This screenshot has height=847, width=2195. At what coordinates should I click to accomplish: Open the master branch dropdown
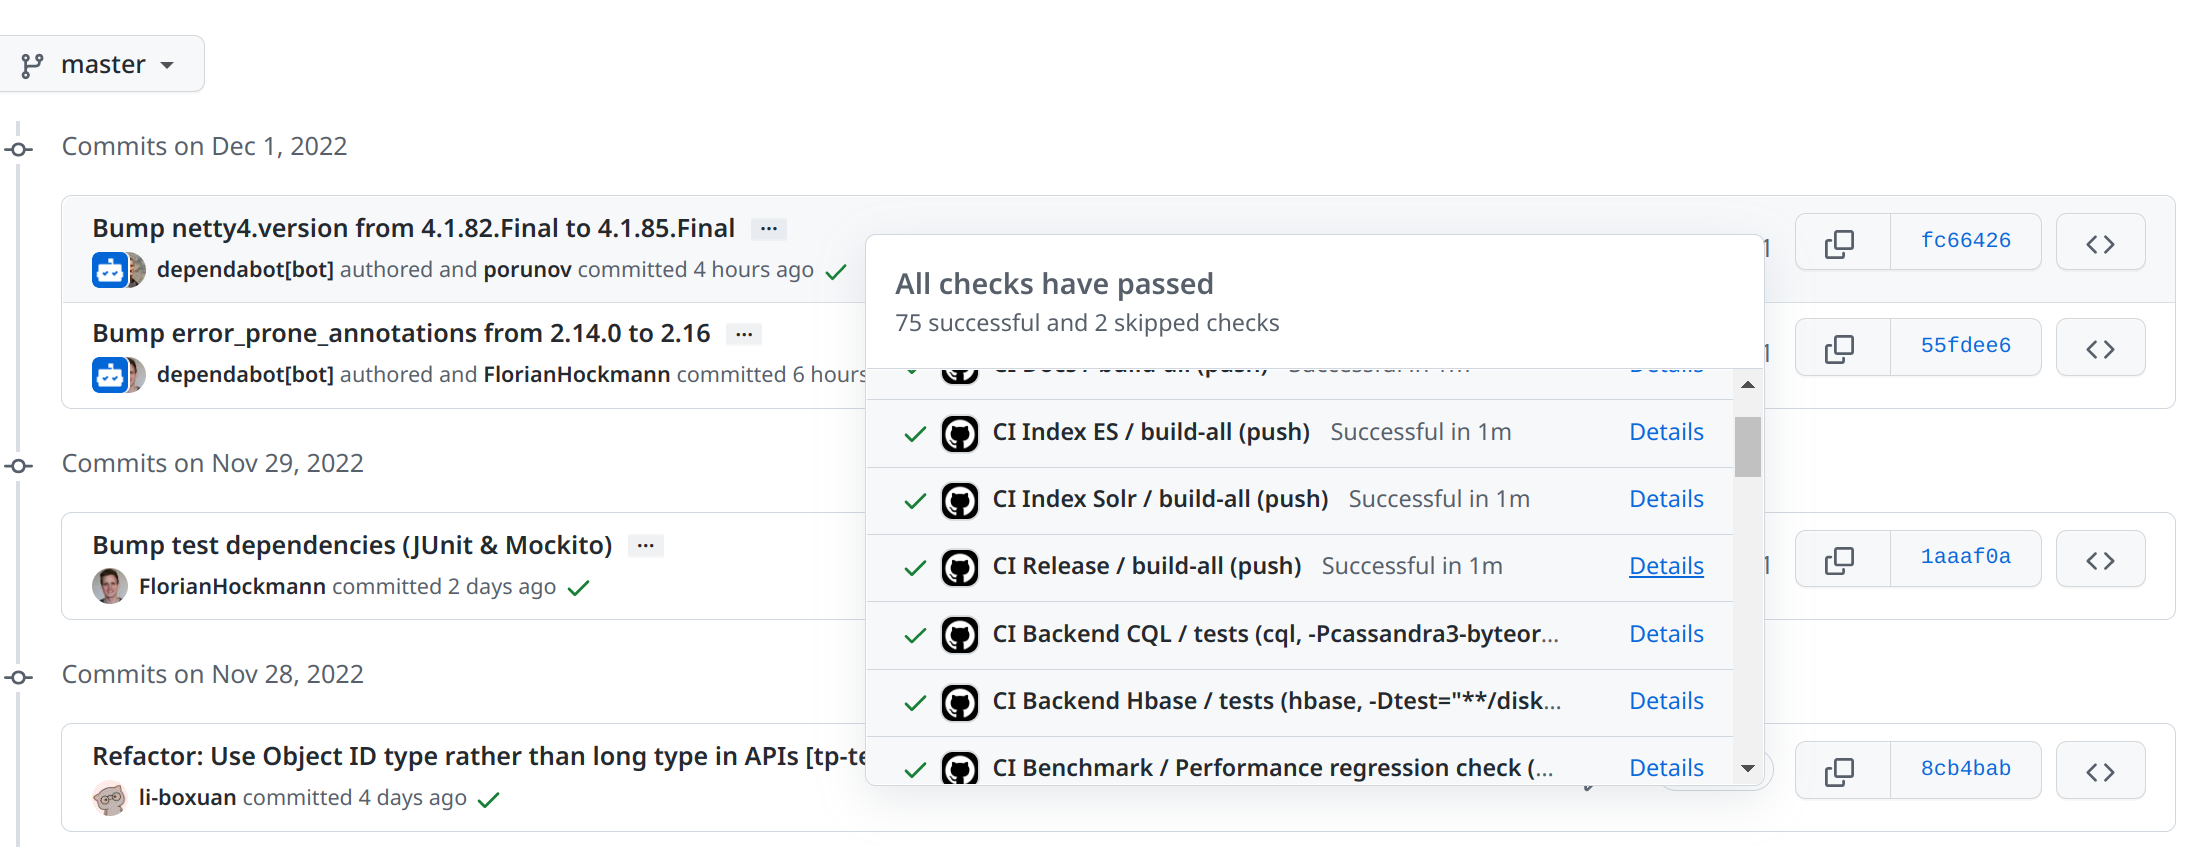[x=103, y=65]
